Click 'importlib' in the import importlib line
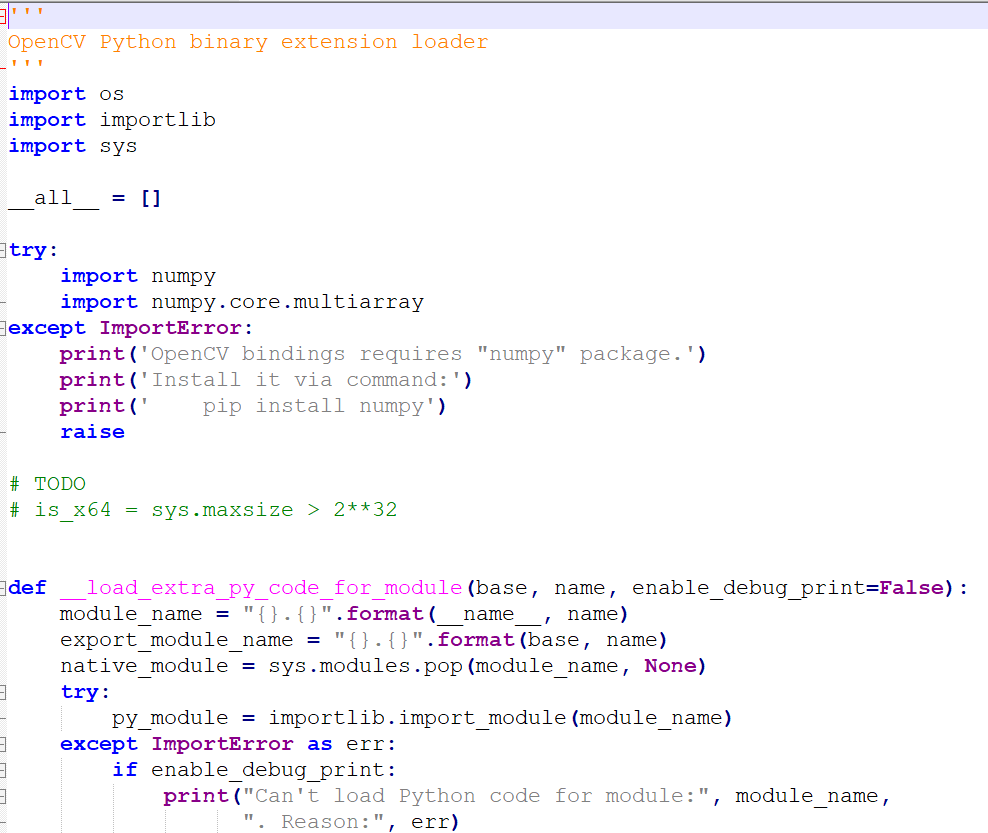Viewport: 988px width, 833px height. (x=158, y=120)
